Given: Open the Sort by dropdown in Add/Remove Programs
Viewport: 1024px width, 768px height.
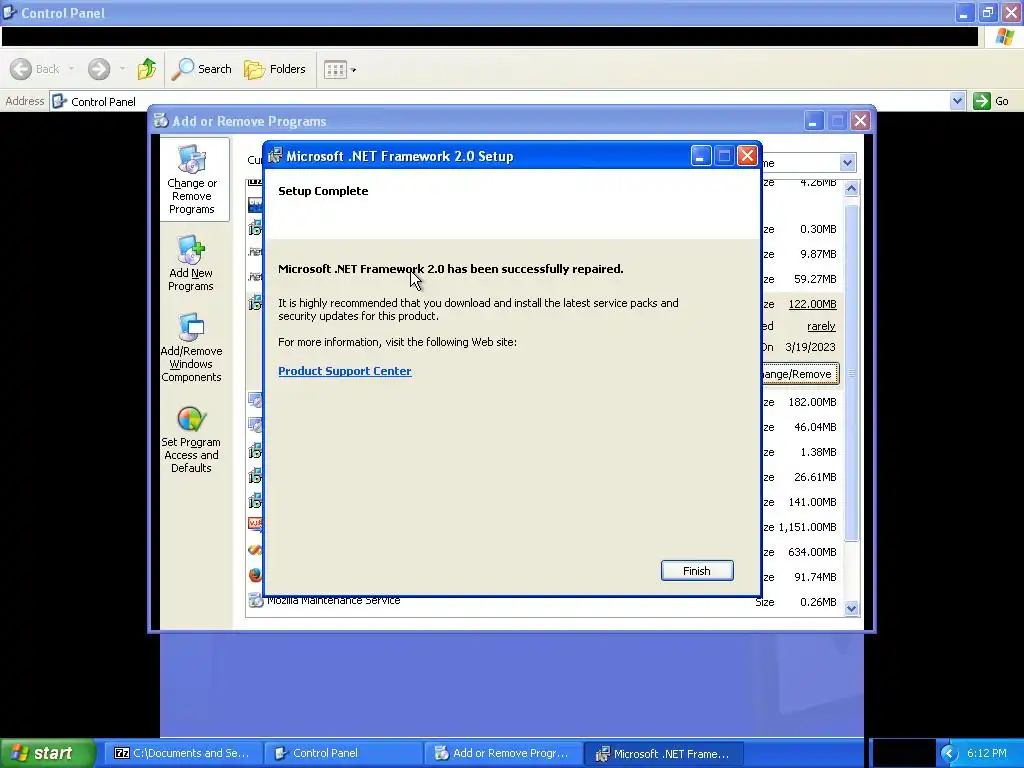Looking at the screenshot, I should pyautogui.click(x=847, y=163).
